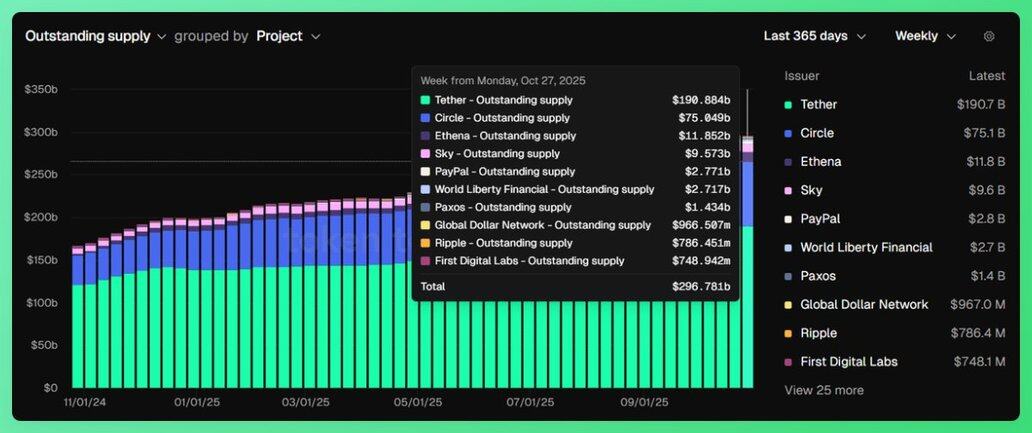Click the Issuer column header
1032x433 pixels.
pyautogui.click(x=802, y=76)
